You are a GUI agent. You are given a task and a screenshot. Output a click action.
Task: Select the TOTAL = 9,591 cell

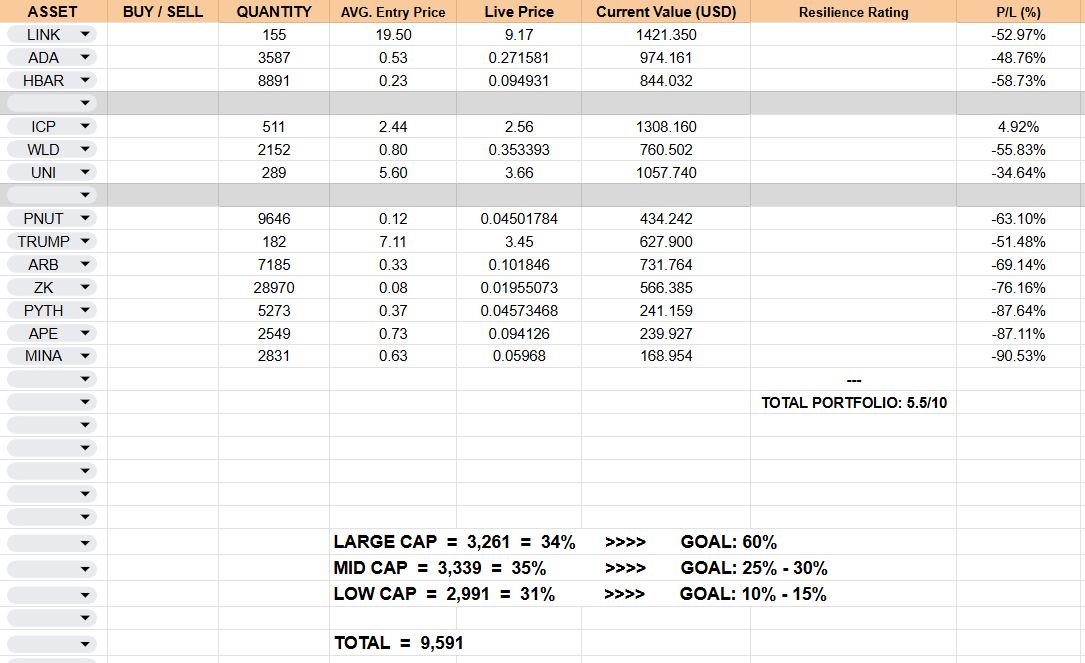[399, 643]
